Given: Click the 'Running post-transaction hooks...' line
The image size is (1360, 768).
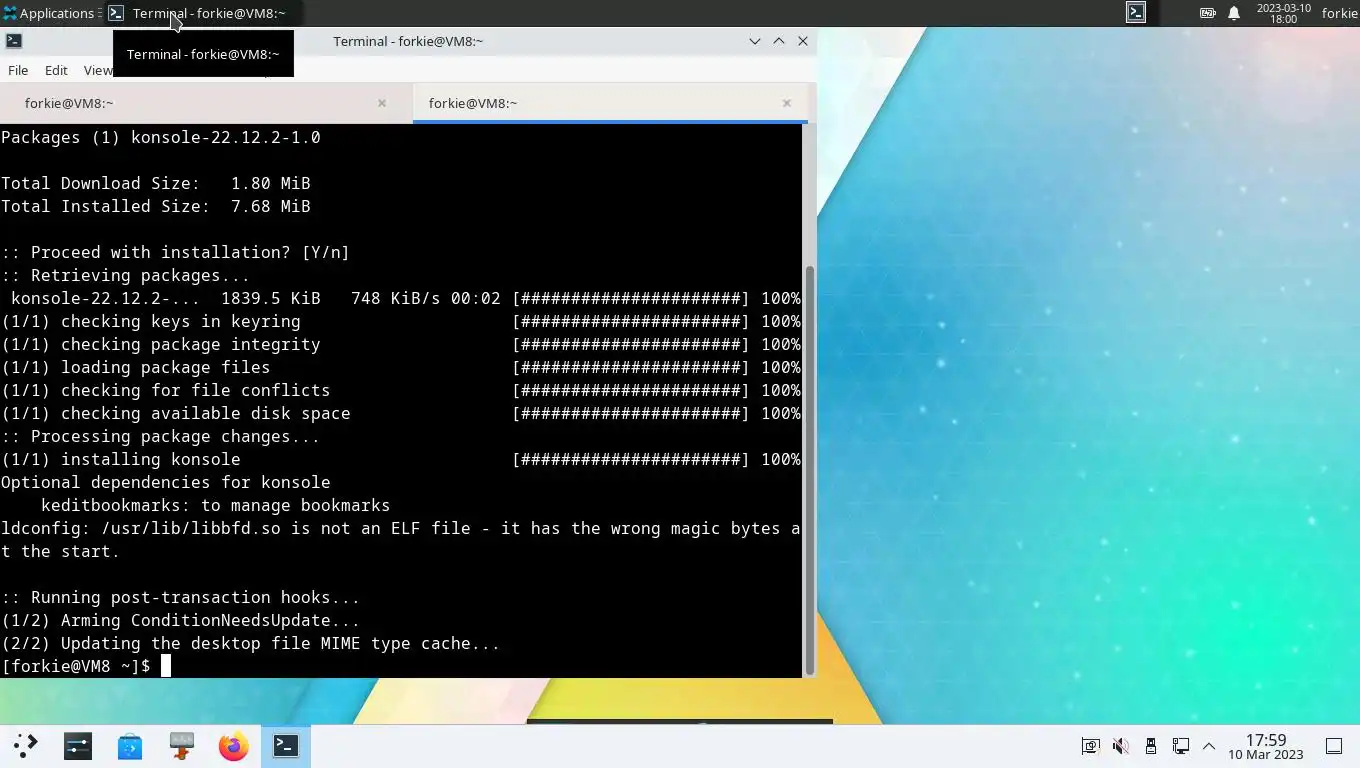Looking at the screenshot, I should [x=181, y=597].
